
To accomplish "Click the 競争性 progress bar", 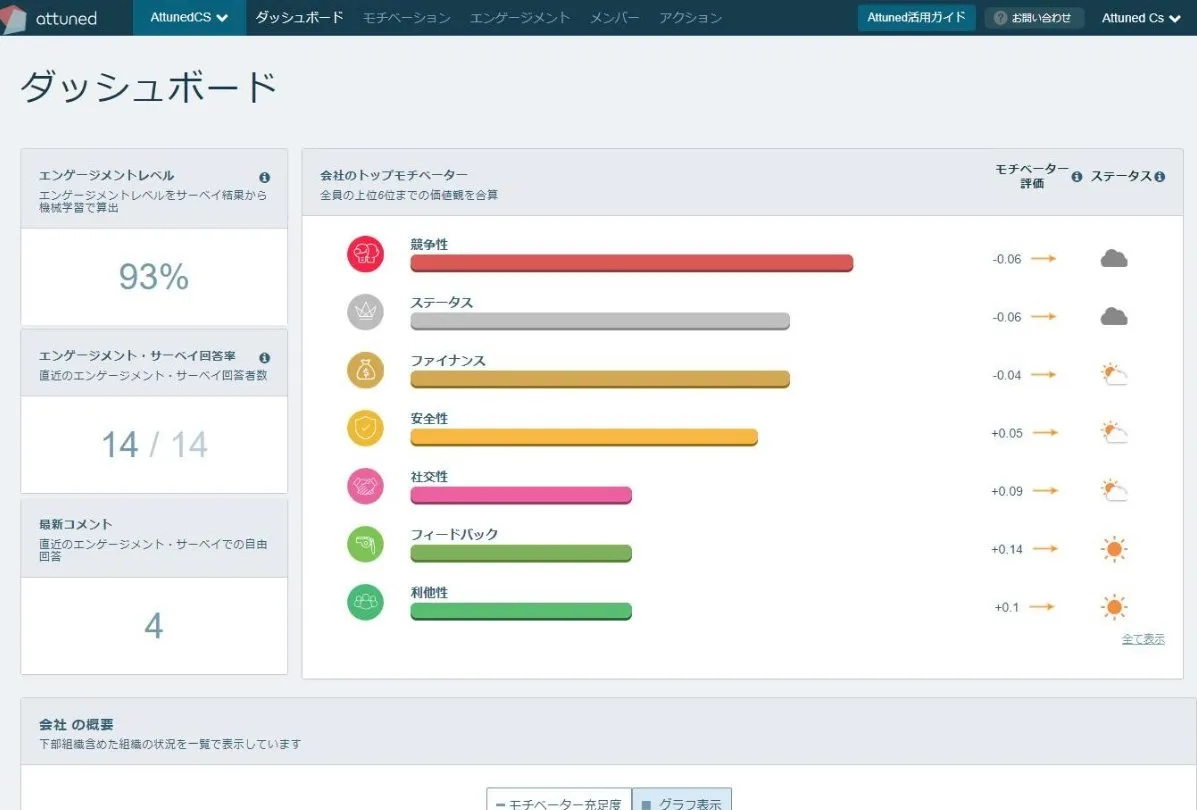I will coord(631,263).
